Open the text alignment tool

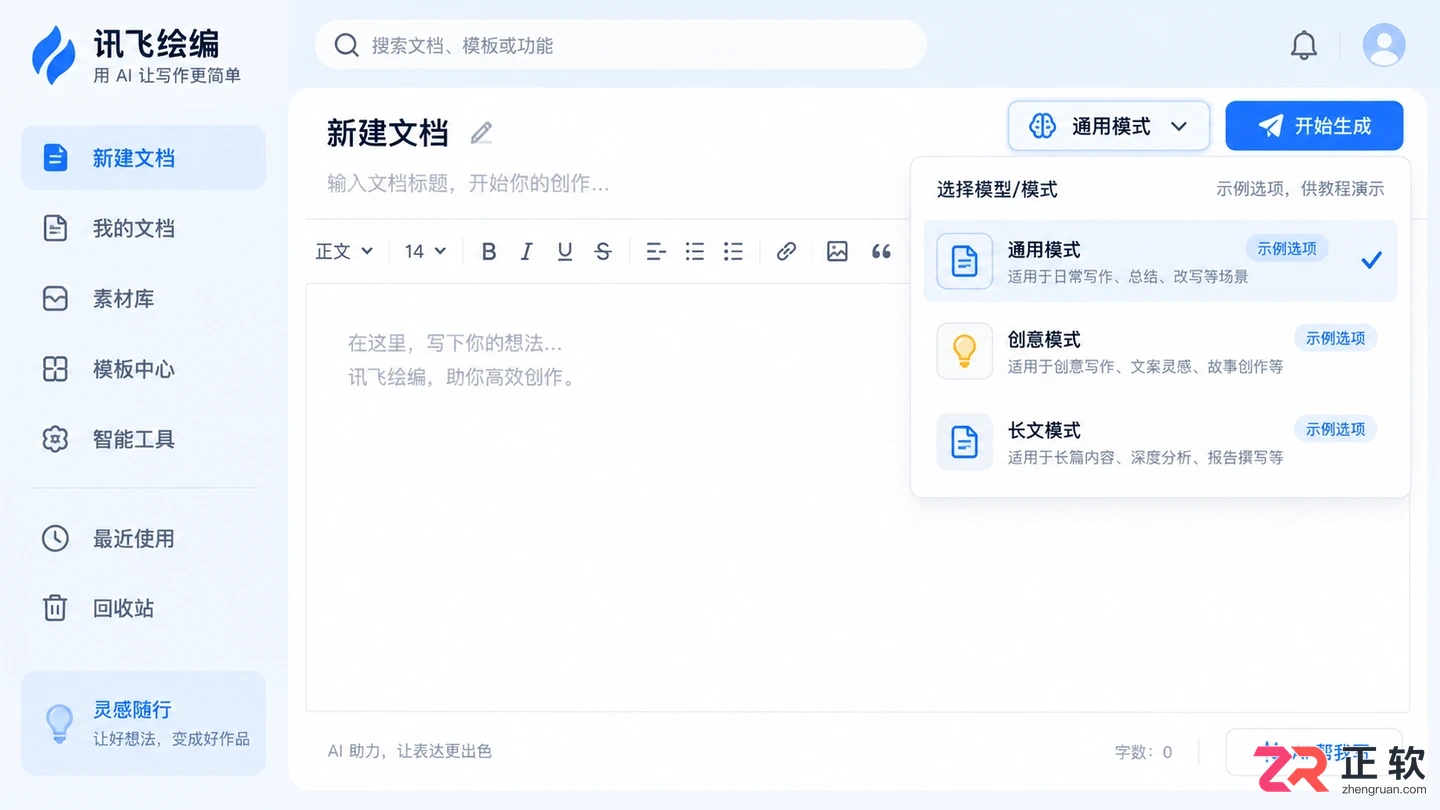[x=656, y=252]
